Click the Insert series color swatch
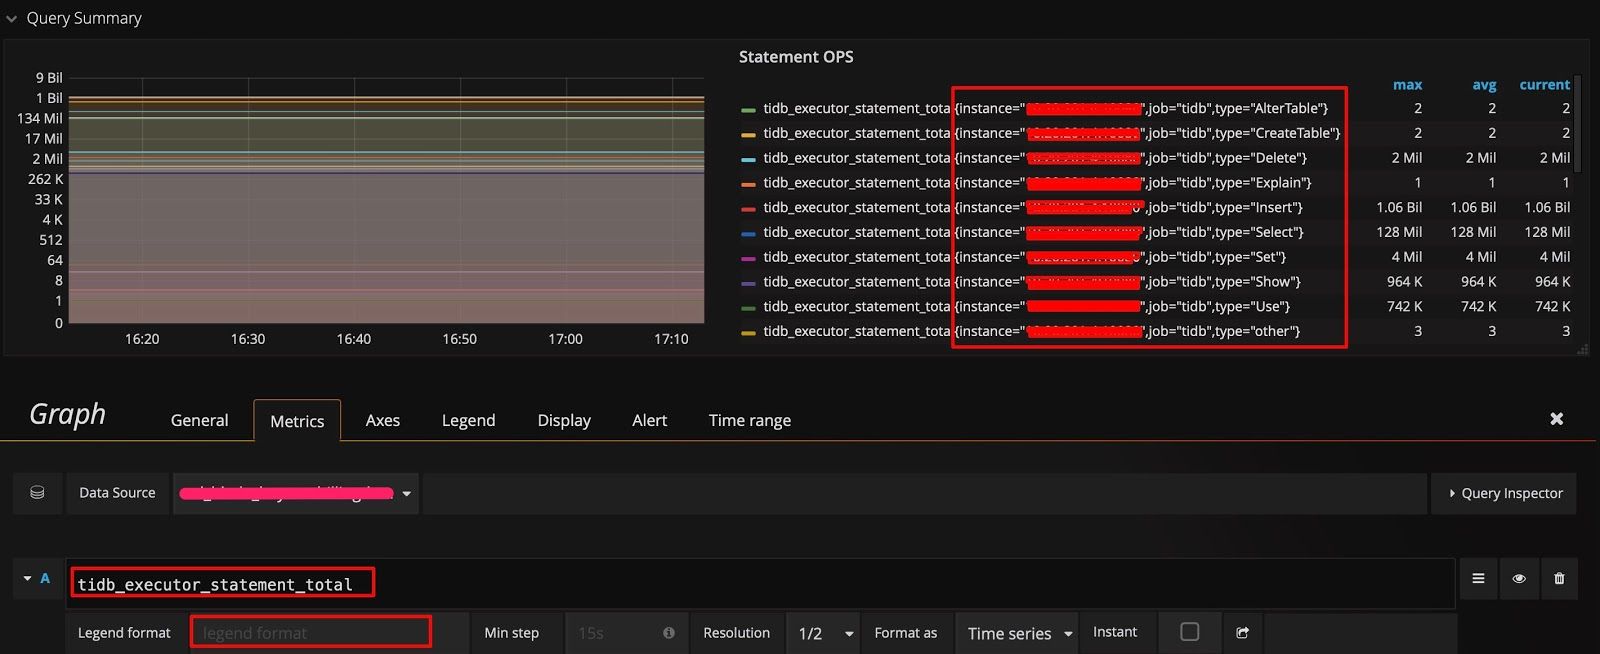1600x654 pixels. coord(748,208)
